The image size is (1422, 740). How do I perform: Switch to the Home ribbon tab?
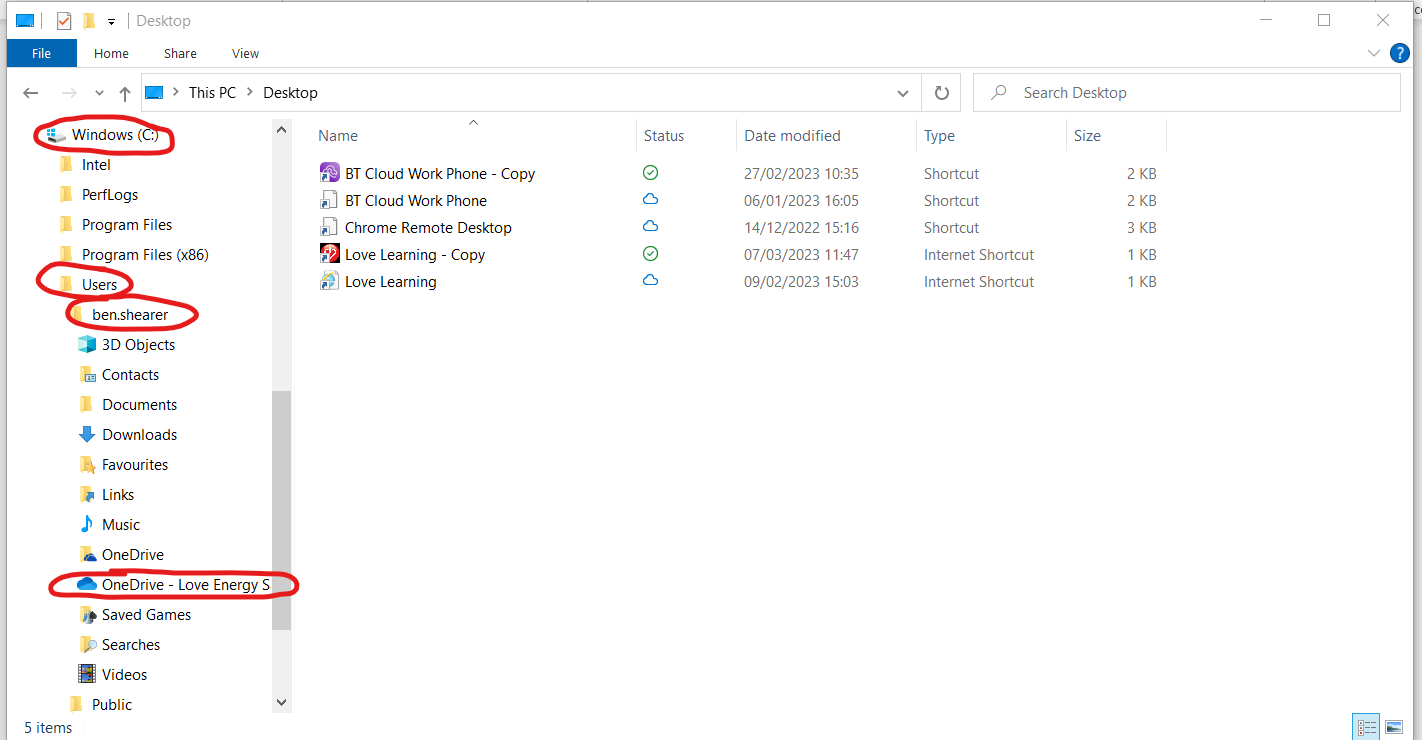111,53
